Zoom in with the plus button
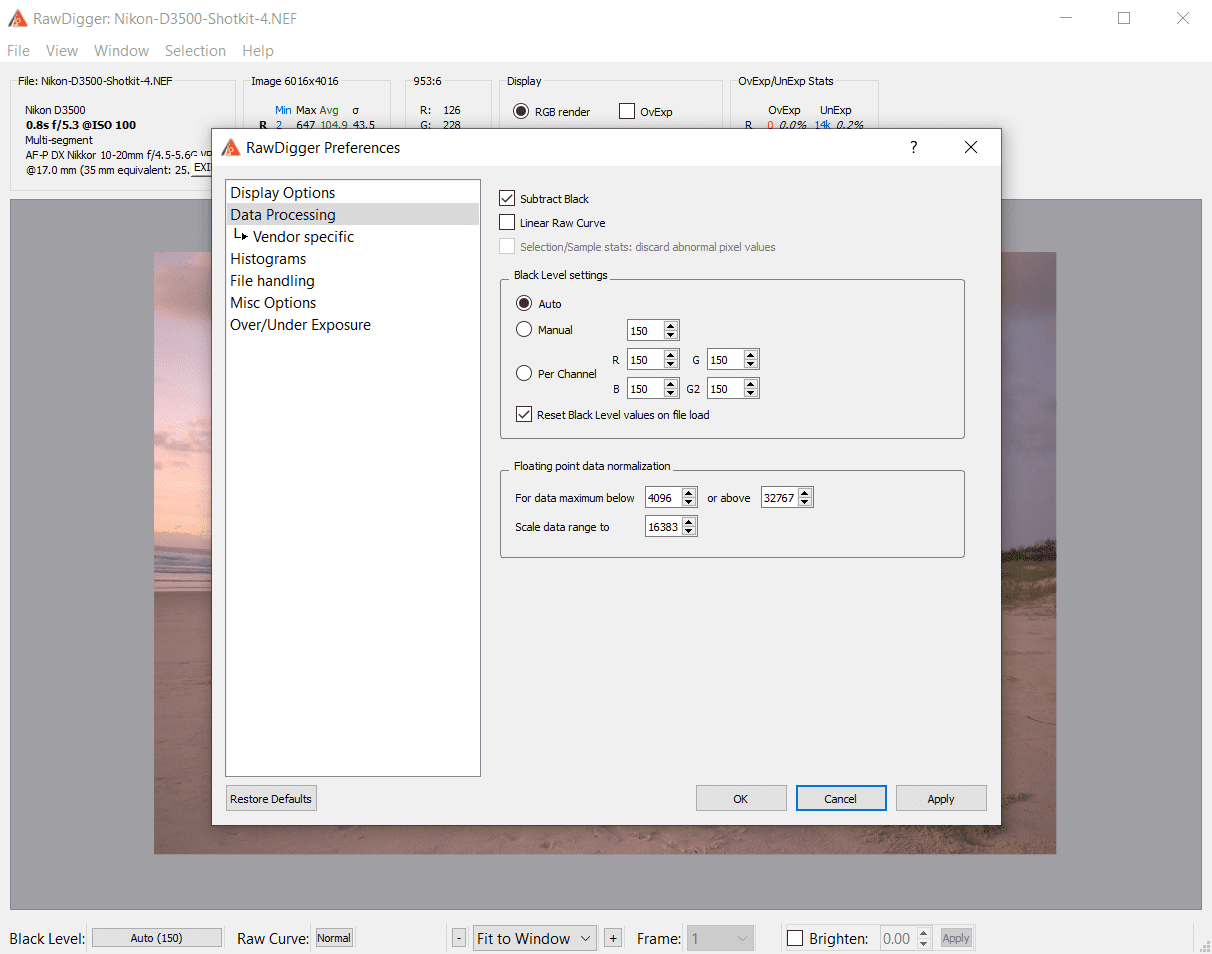This screenshot has width=1212, height=954. (613, 938)
